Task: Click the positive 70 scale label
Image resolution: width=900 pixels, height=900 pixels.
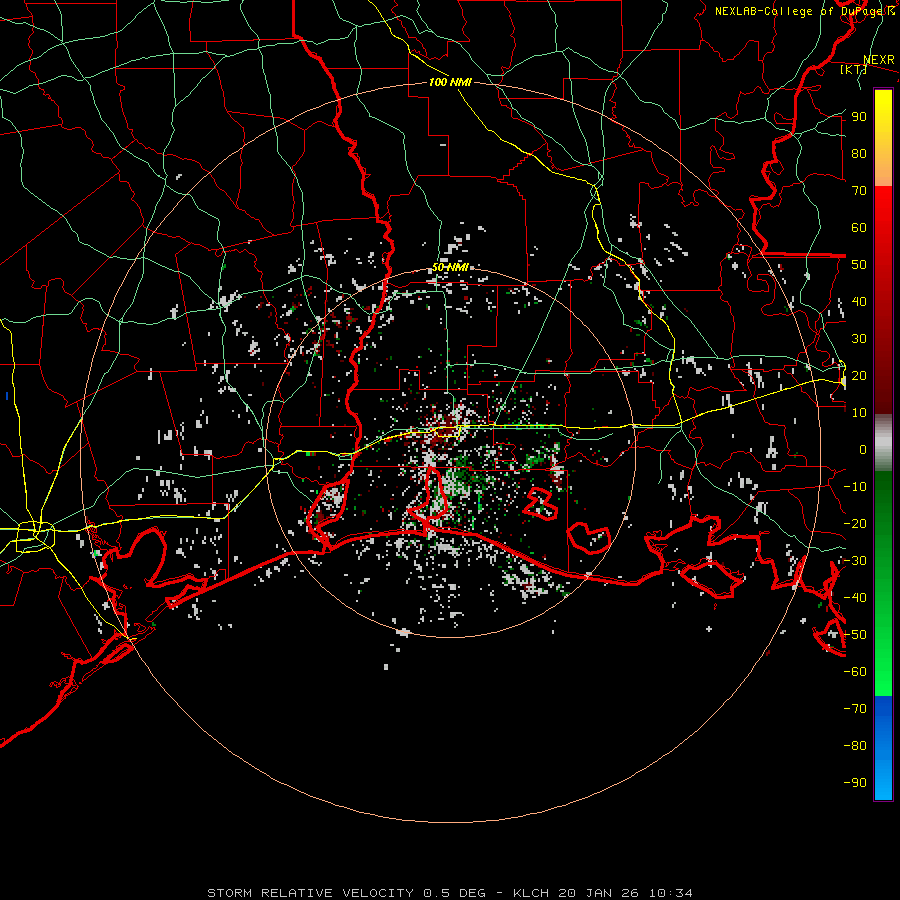Action: (859, 191)
